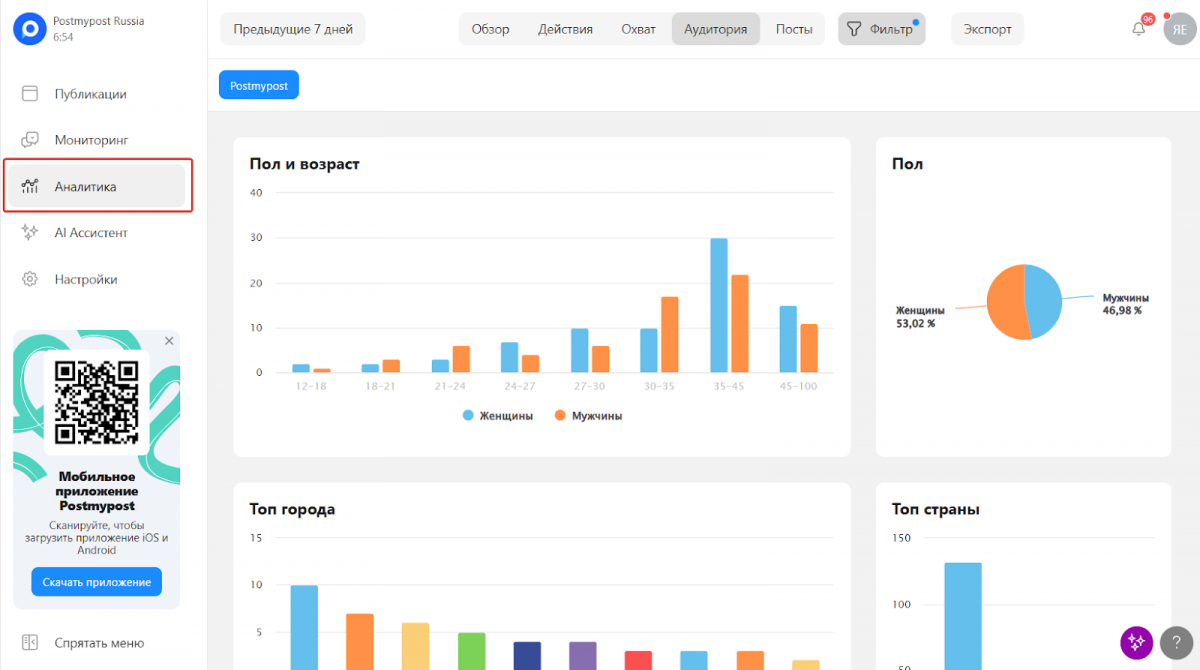The width and height of the screenshot is (1200, 670).
Task: Switch to the Обзор tab
Action: [x=491, y=29]
